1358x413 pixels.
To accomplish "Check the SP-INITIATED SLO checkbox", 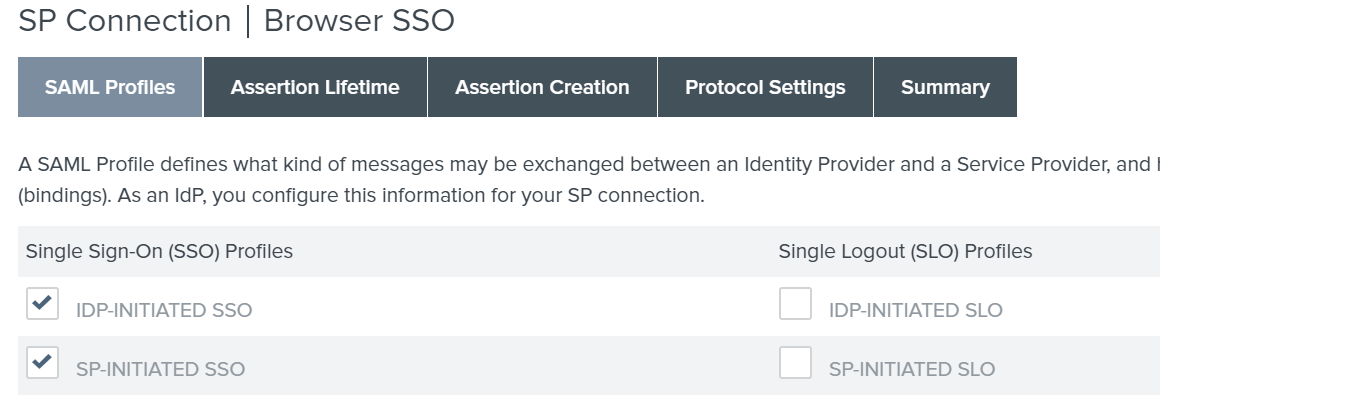I will (795, 363).
